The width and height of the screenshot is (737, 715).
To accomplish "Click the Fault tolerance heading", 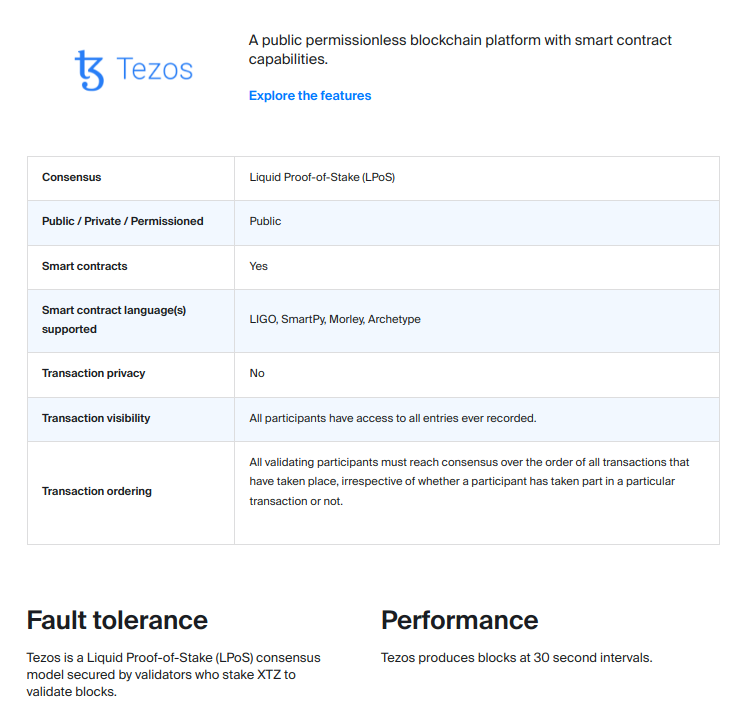I will (117, 620).
